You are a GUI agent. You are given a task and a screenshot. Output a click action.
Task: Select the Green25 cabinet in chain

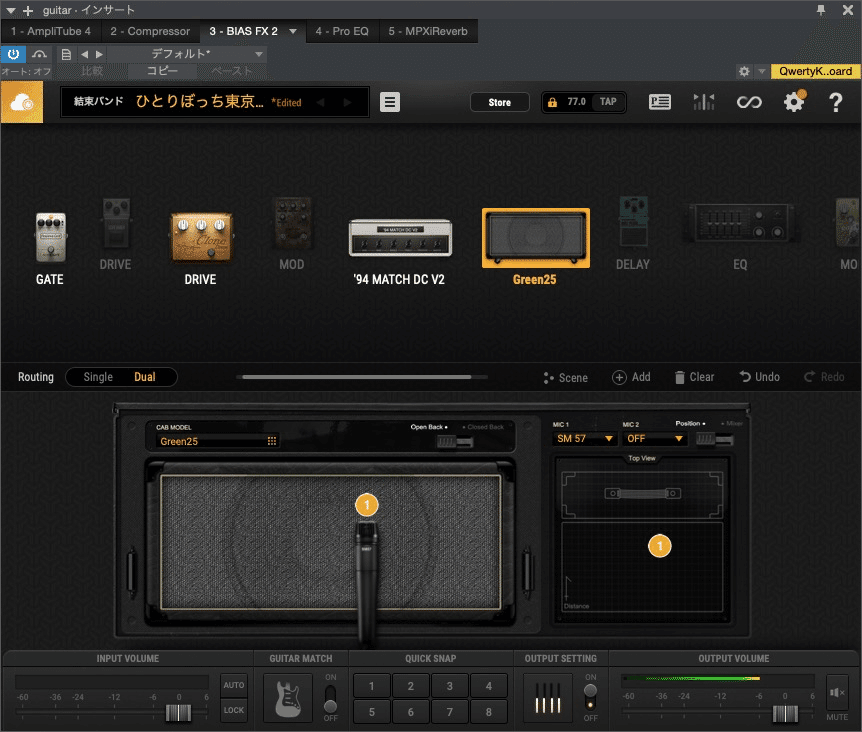pyautogui.click(x=535, y=238)
